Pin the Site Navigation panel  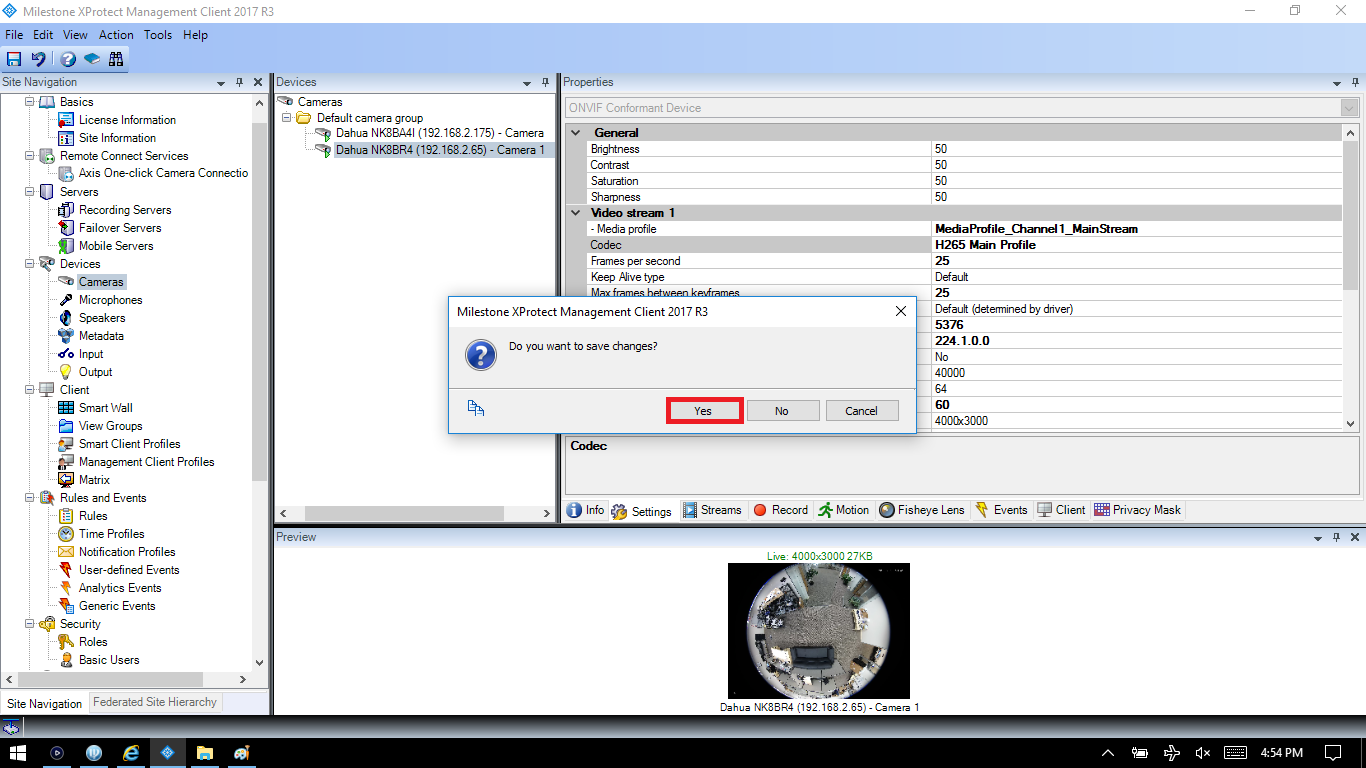[x=239, y=82]
